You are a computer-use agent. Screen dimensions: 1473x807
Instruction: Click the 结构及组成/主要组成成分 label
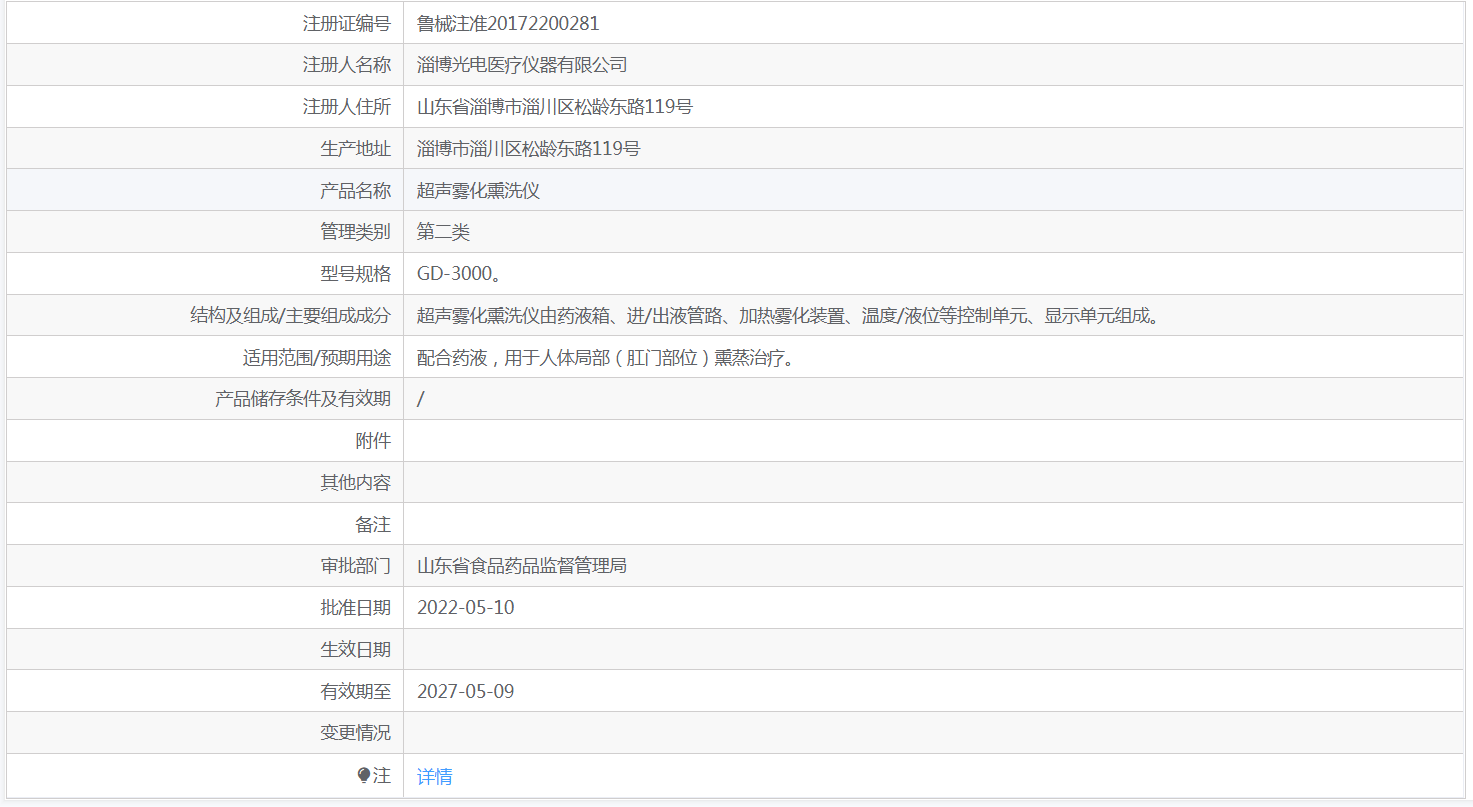click(x=291, y=316)
